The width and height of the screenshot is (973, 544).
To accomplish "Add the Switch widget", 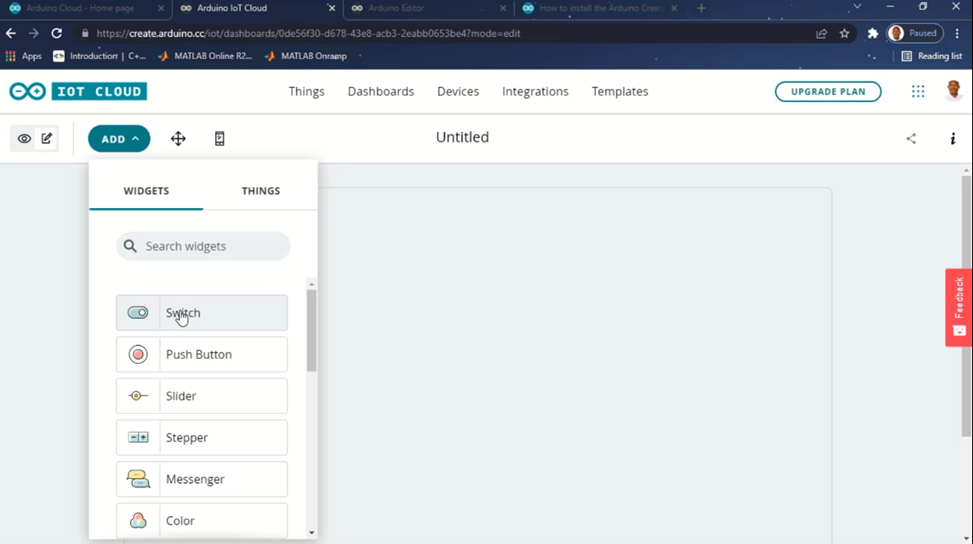I will coord(202,313).
